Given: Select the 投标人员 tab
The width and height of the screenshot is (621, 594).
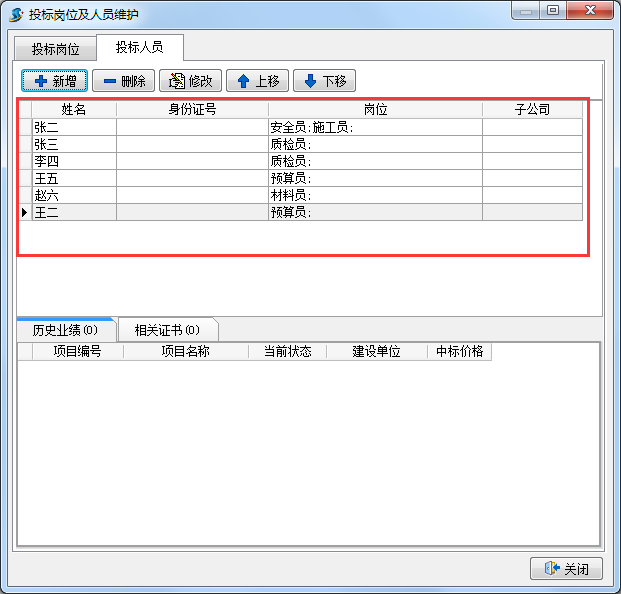Looking at the screenshot, I should click(x=139, y=47).
